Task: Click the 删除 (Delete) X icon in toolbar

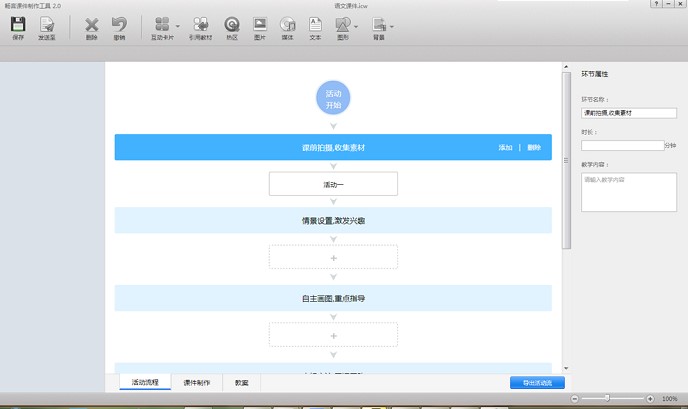Action: (92, 25)
